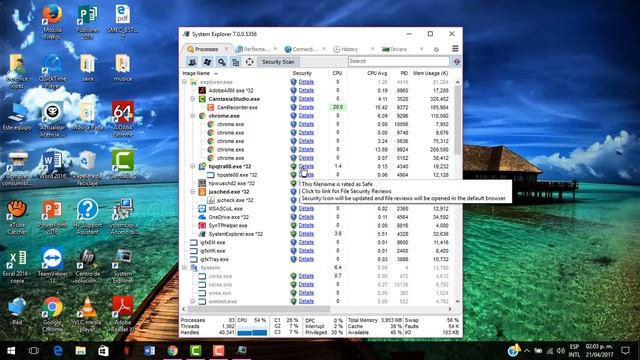Select the igfxEM.exe process row
This screenshot has width=640, height=360.
pos(316,242)
